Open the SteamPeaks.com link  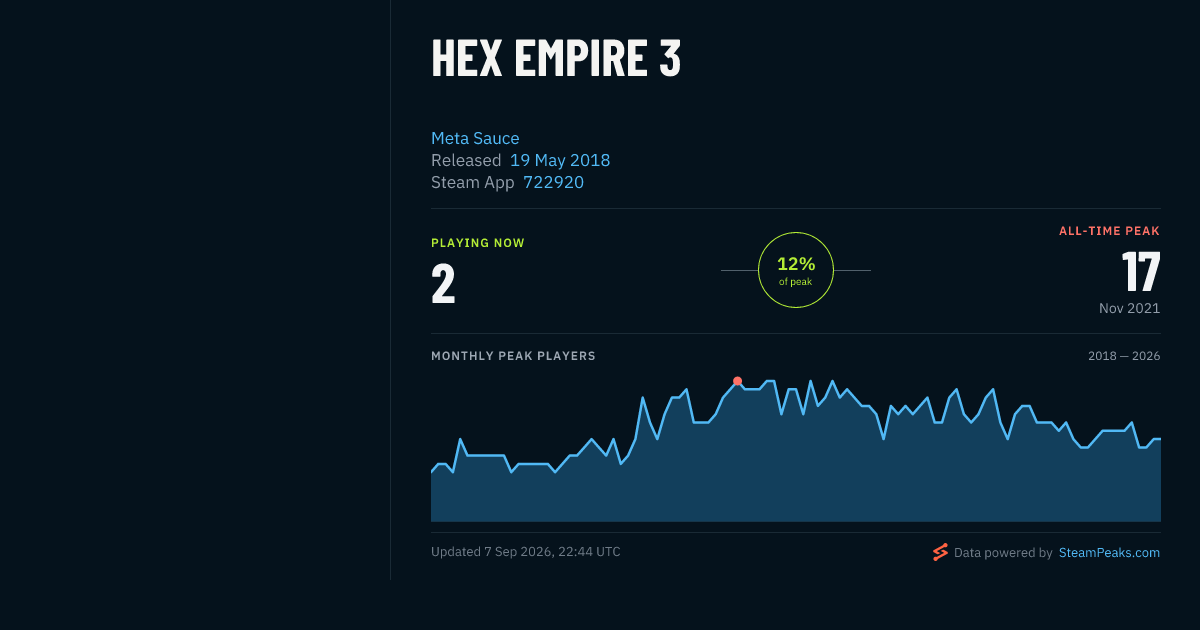tap(1109, 552)
